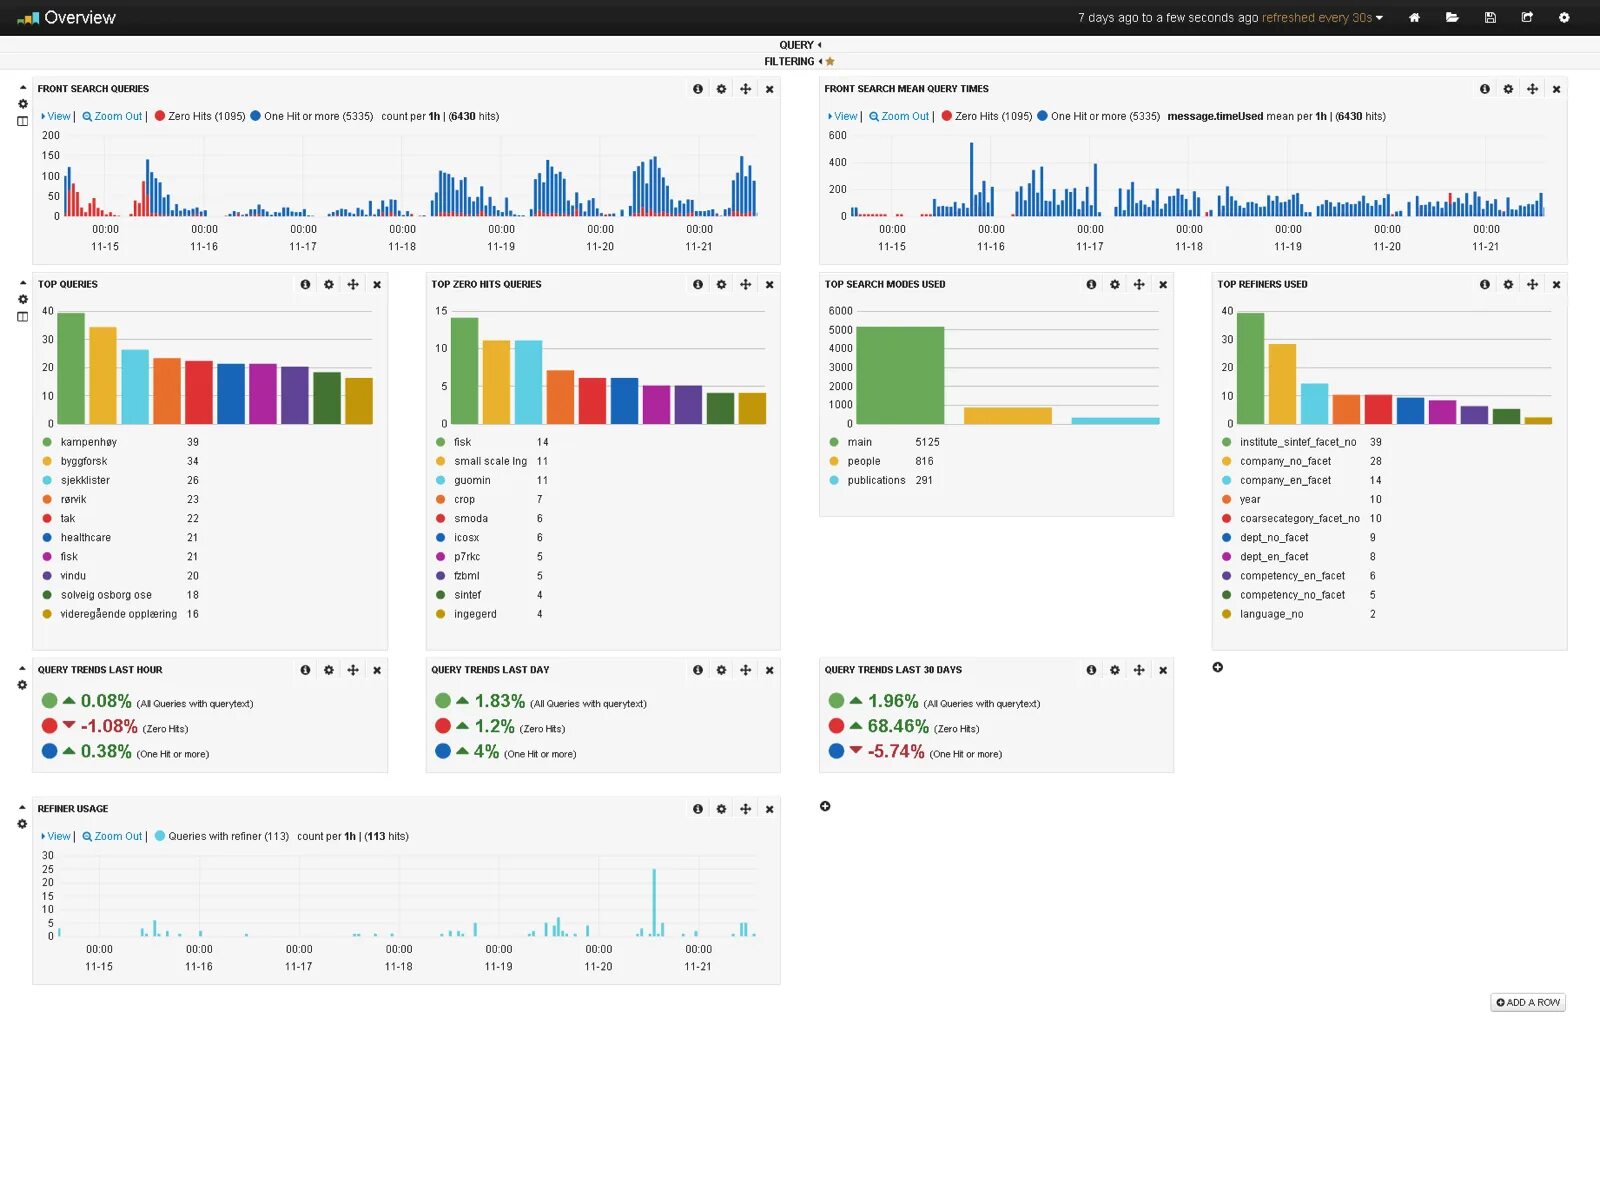Expand the QUERY section

(800, 45)
